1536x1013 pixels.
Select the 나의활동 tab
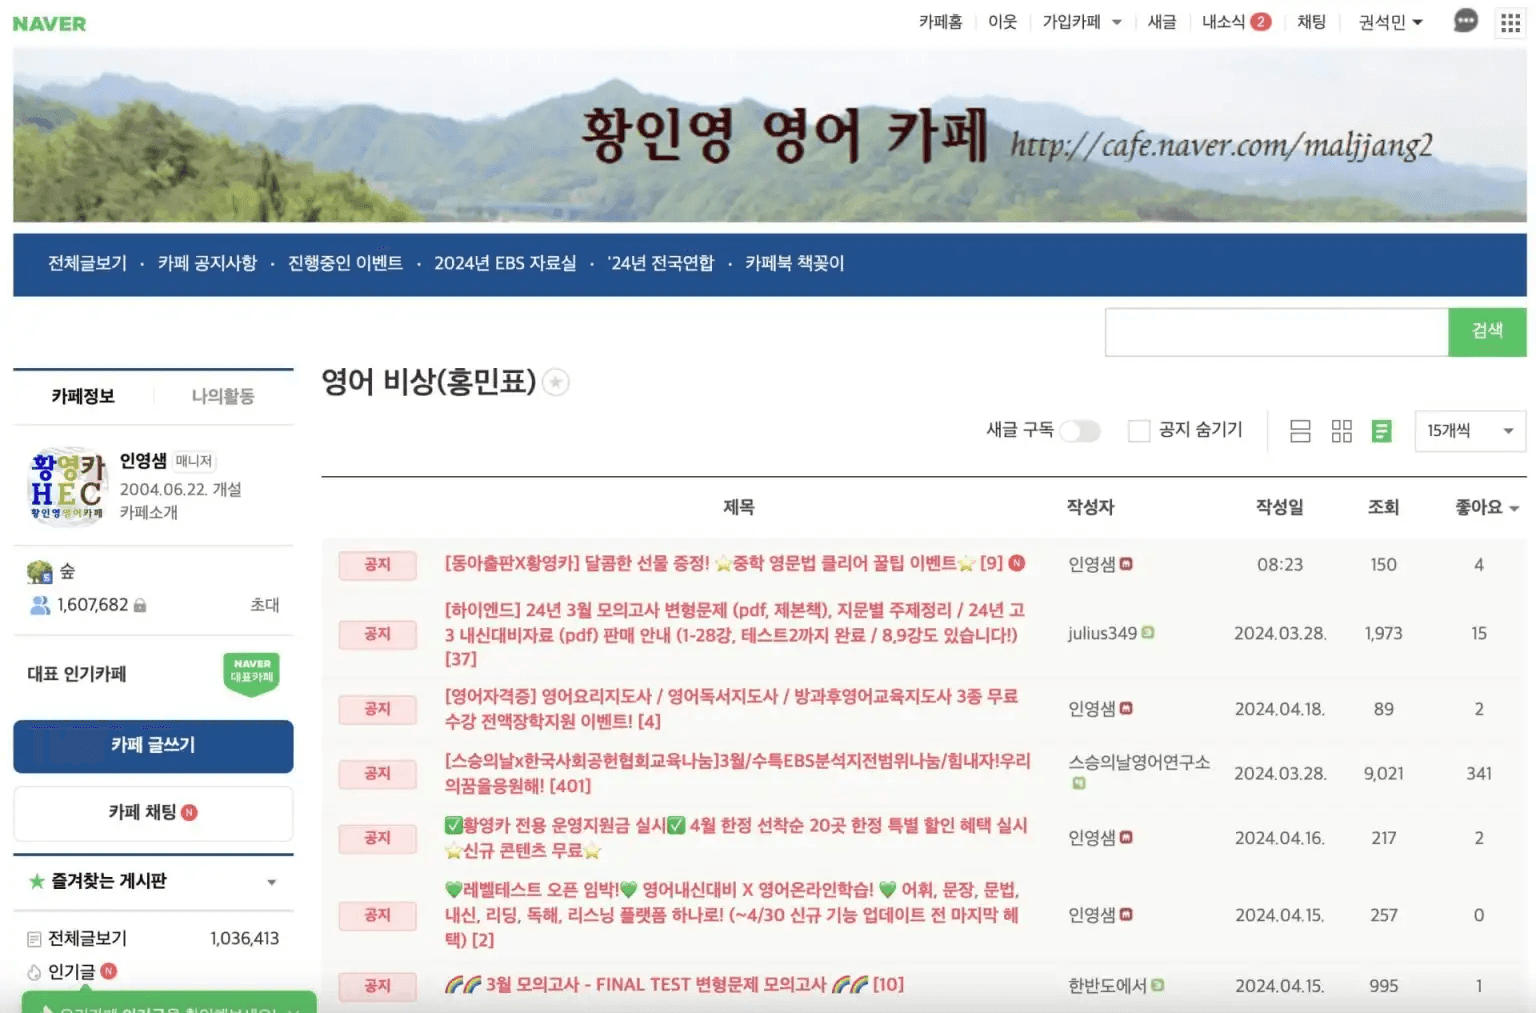coord(223,396)
